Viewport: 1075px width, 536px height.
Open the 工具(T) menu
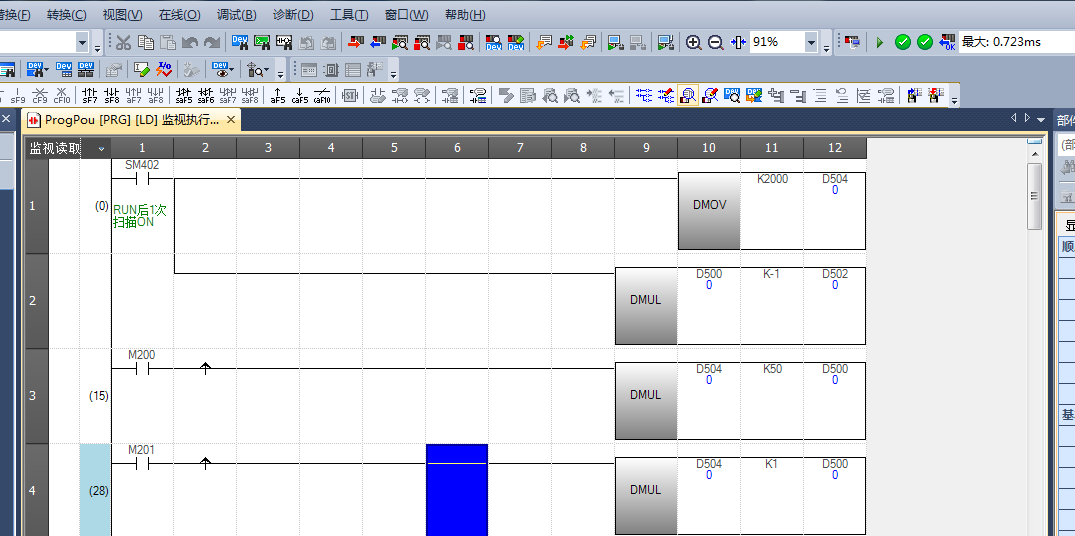[349, 15]
